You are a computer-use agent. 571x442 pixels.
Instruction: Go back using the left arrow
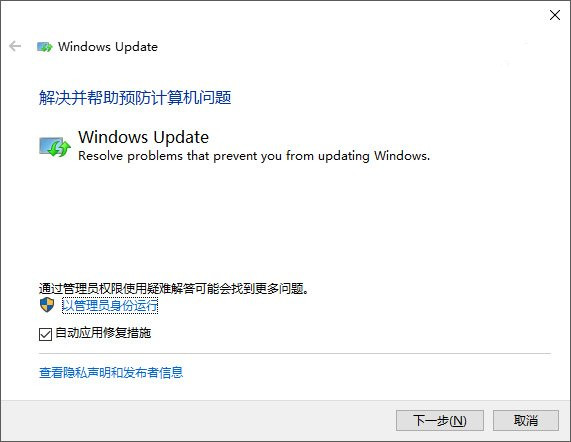[15, 46]
